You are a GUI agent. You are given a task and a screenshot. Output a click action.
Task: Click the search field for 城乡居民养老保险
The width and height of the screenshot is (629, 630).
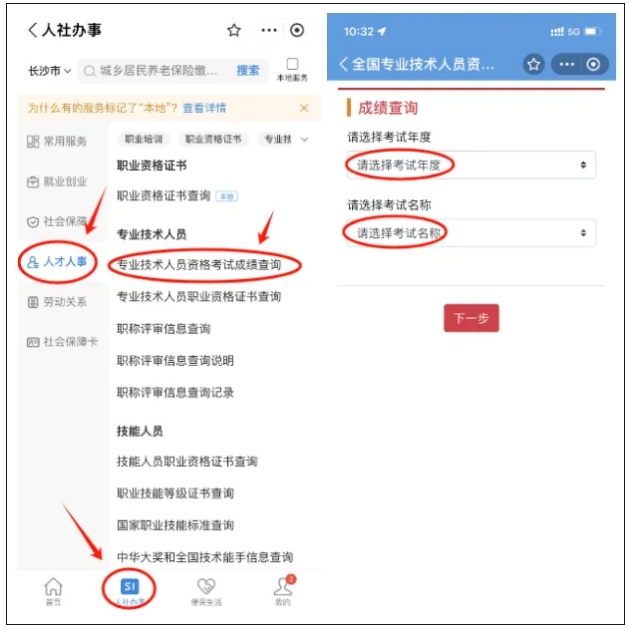159,71
